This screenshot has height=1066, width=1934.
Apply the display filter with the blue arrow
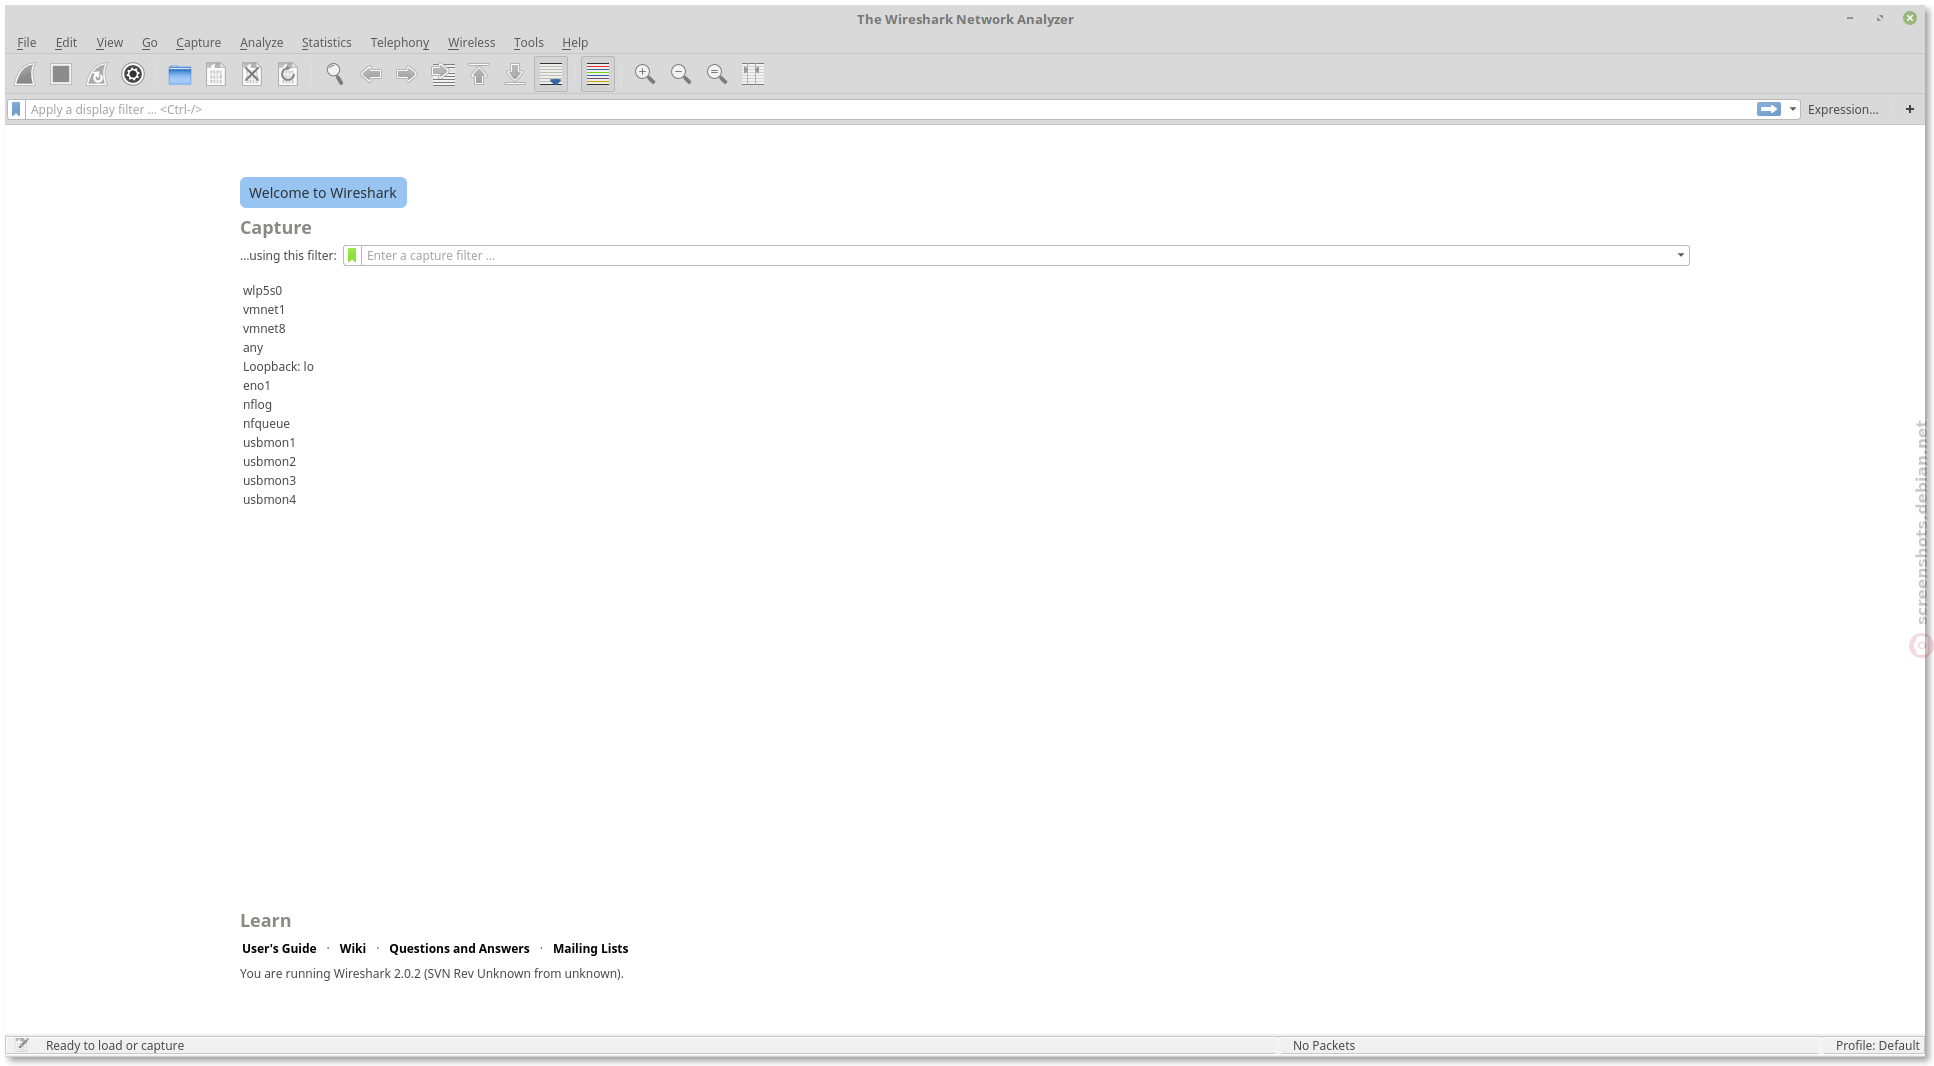tap(1769, 109)
